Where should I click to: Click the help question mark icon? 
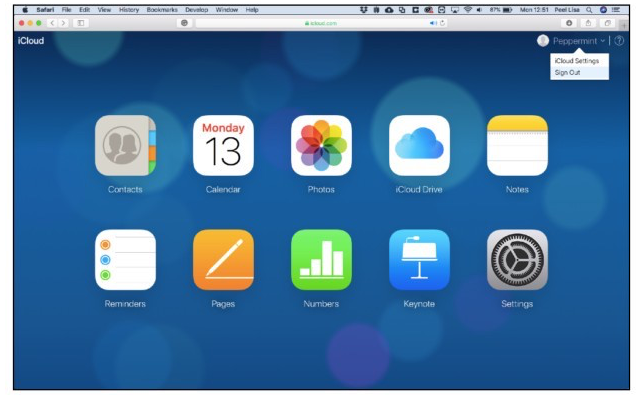point(619,41)
